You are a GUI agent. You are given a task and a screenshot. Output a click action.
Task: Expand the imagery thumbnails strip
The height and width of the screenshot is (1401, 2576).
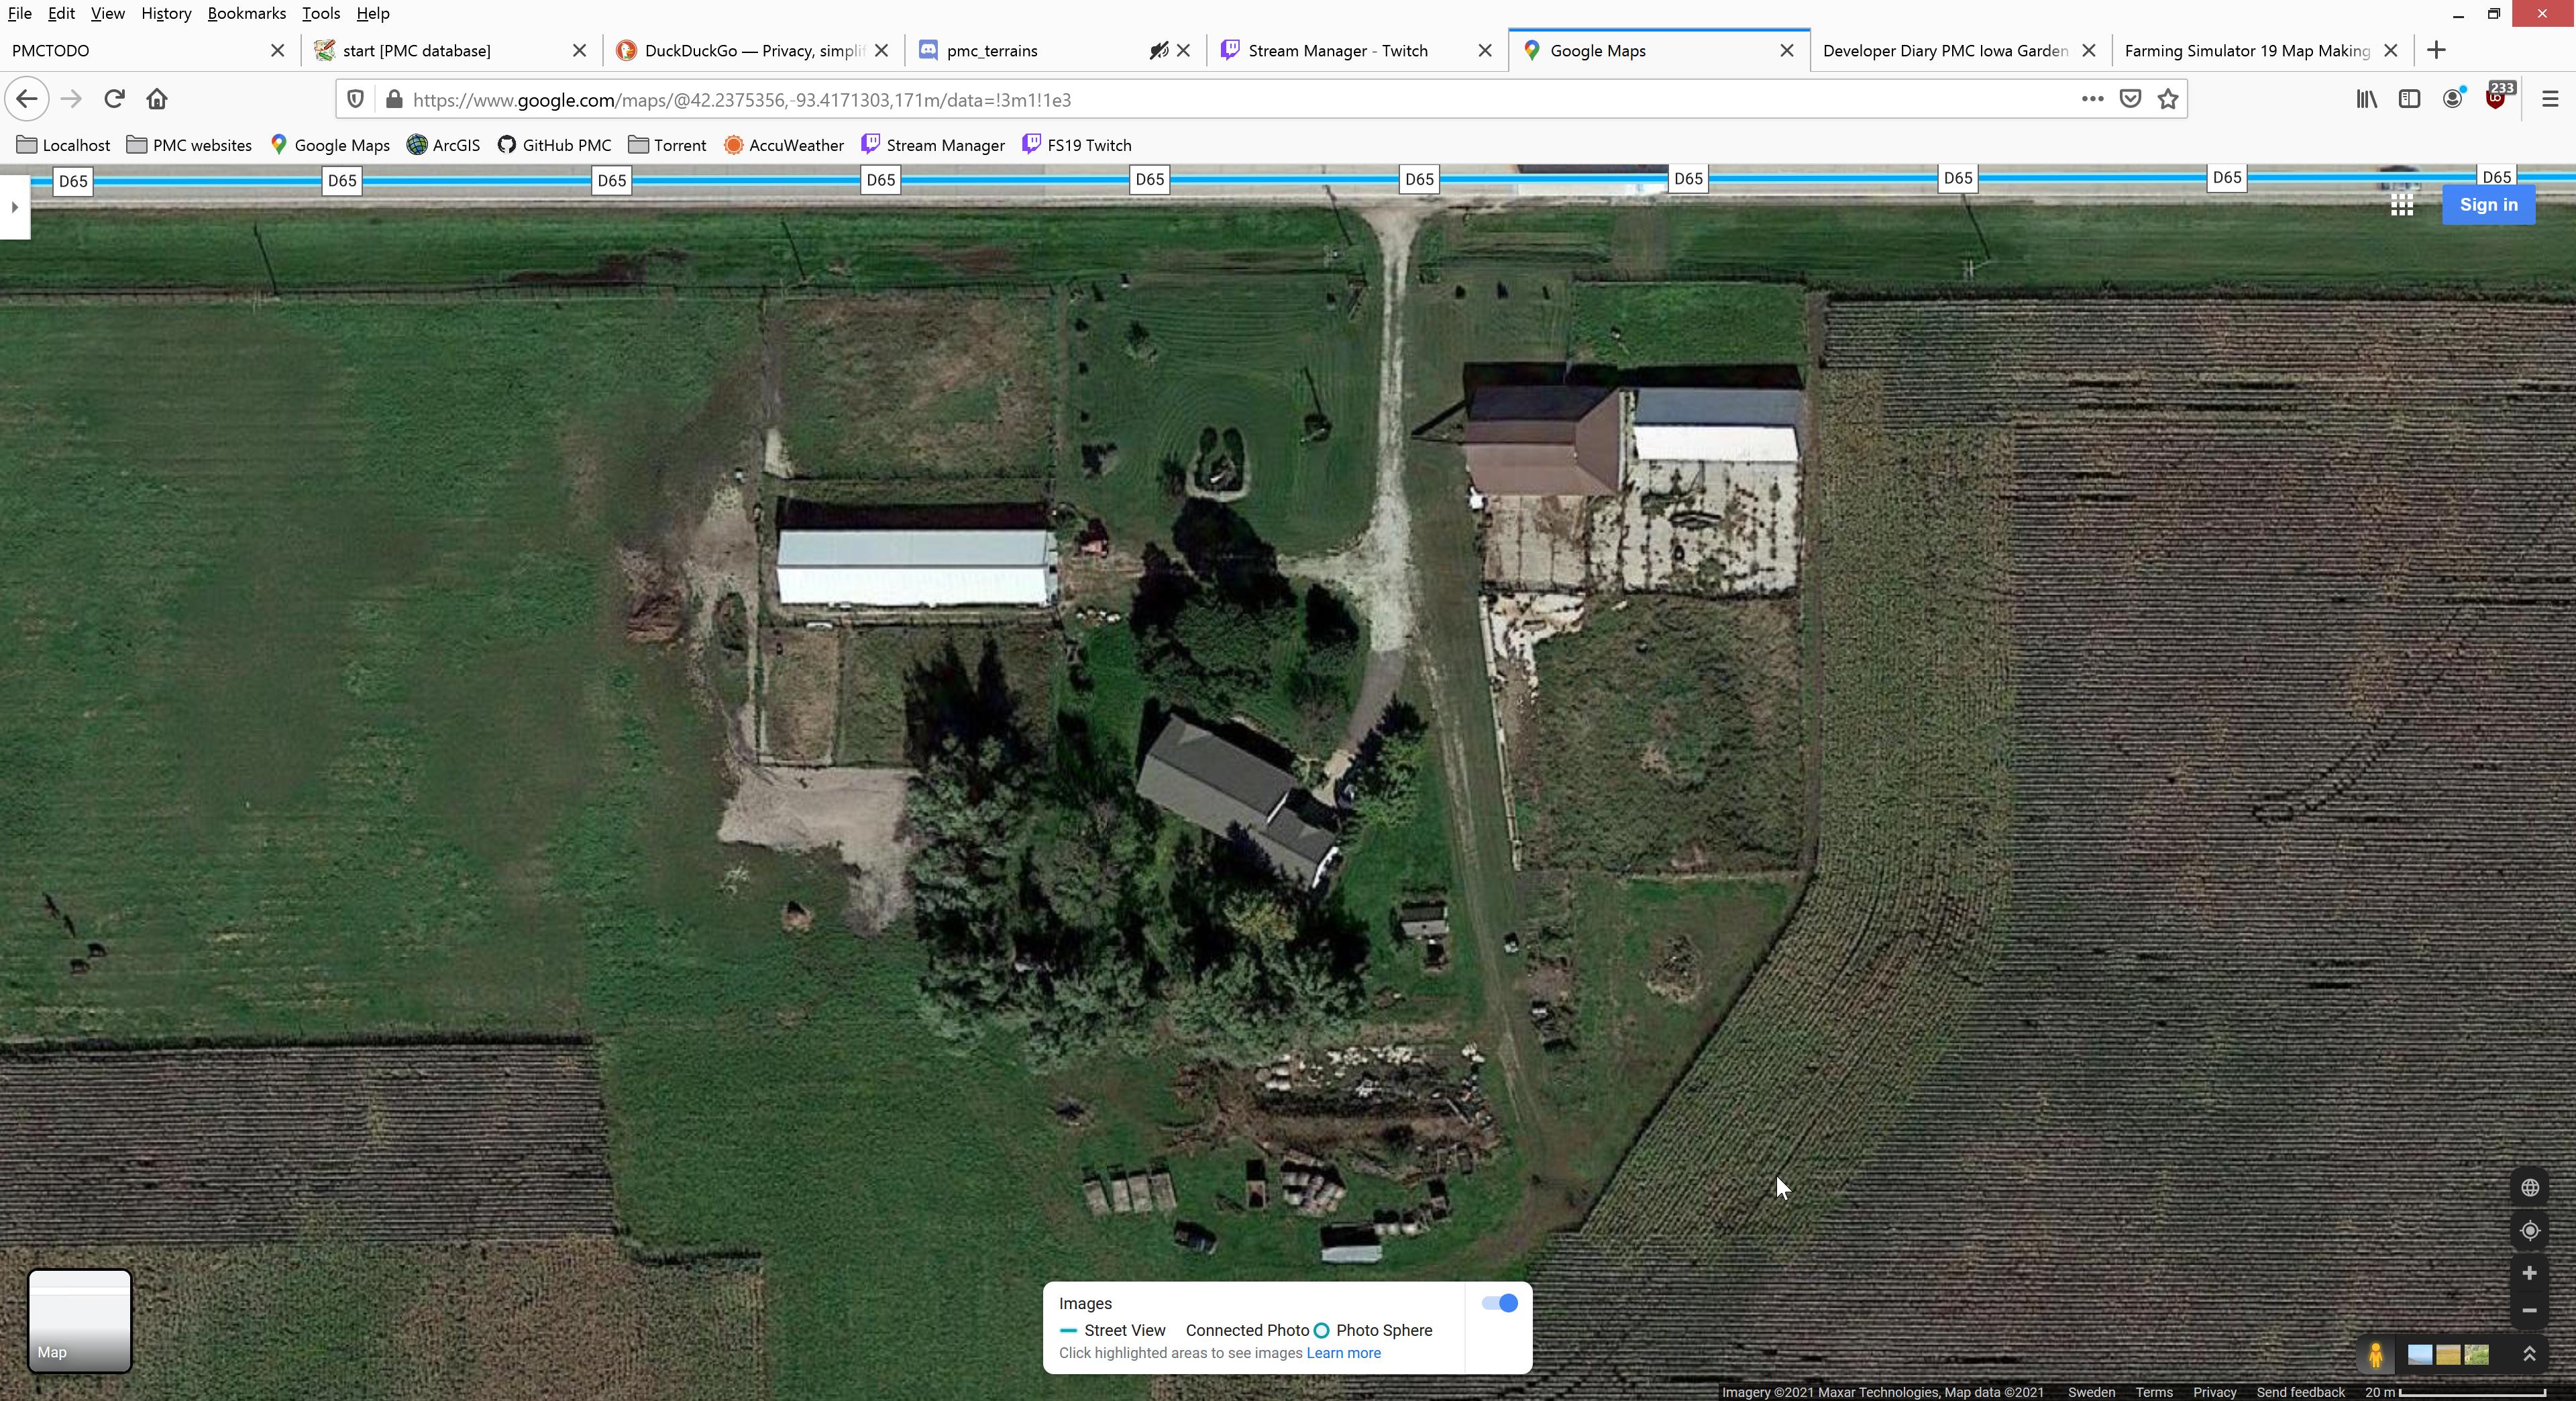(x=2530, y=1354)
